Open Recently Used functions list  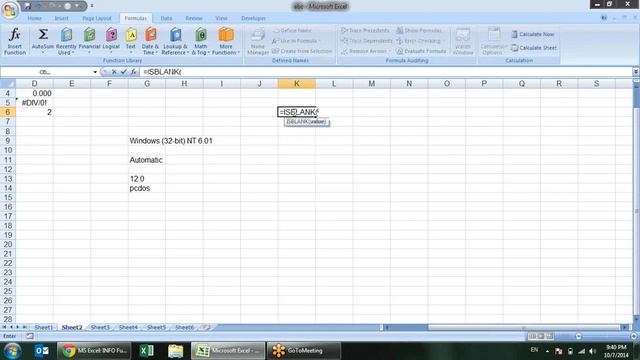coord(66,41)
